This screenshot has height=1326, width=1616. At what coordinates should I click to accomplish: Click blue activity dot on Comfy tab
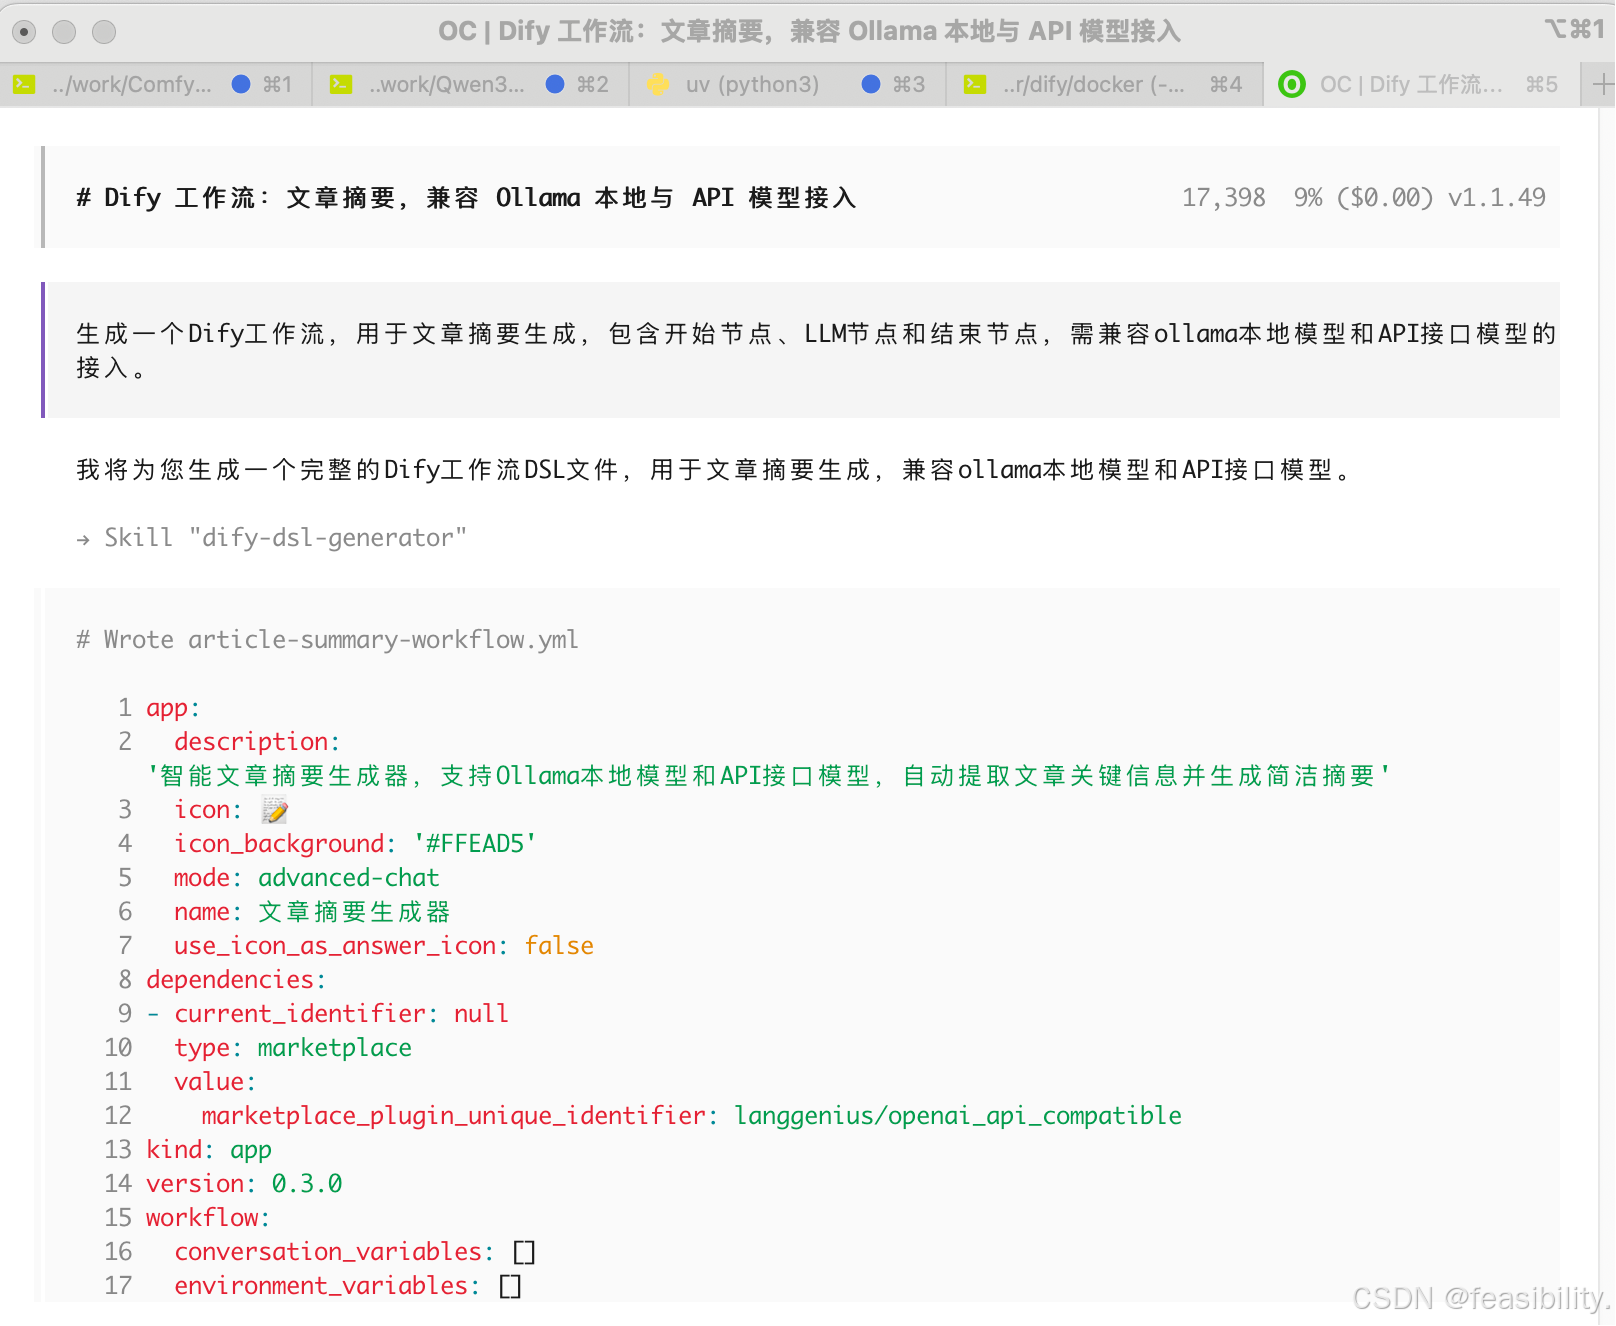click(241, 85)
